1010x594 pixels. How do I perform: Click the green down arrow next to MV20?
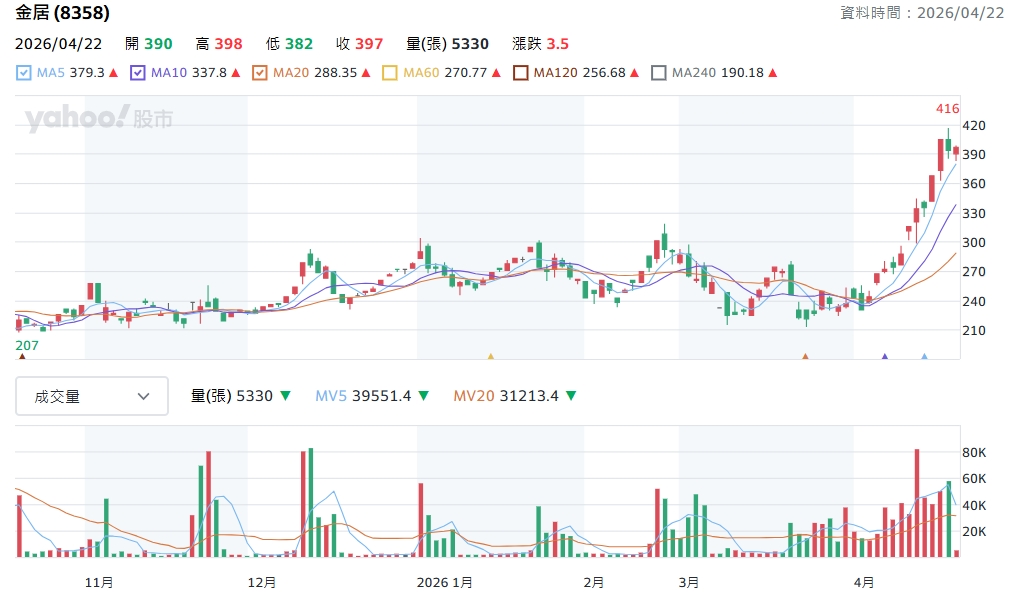click(571, 396)
